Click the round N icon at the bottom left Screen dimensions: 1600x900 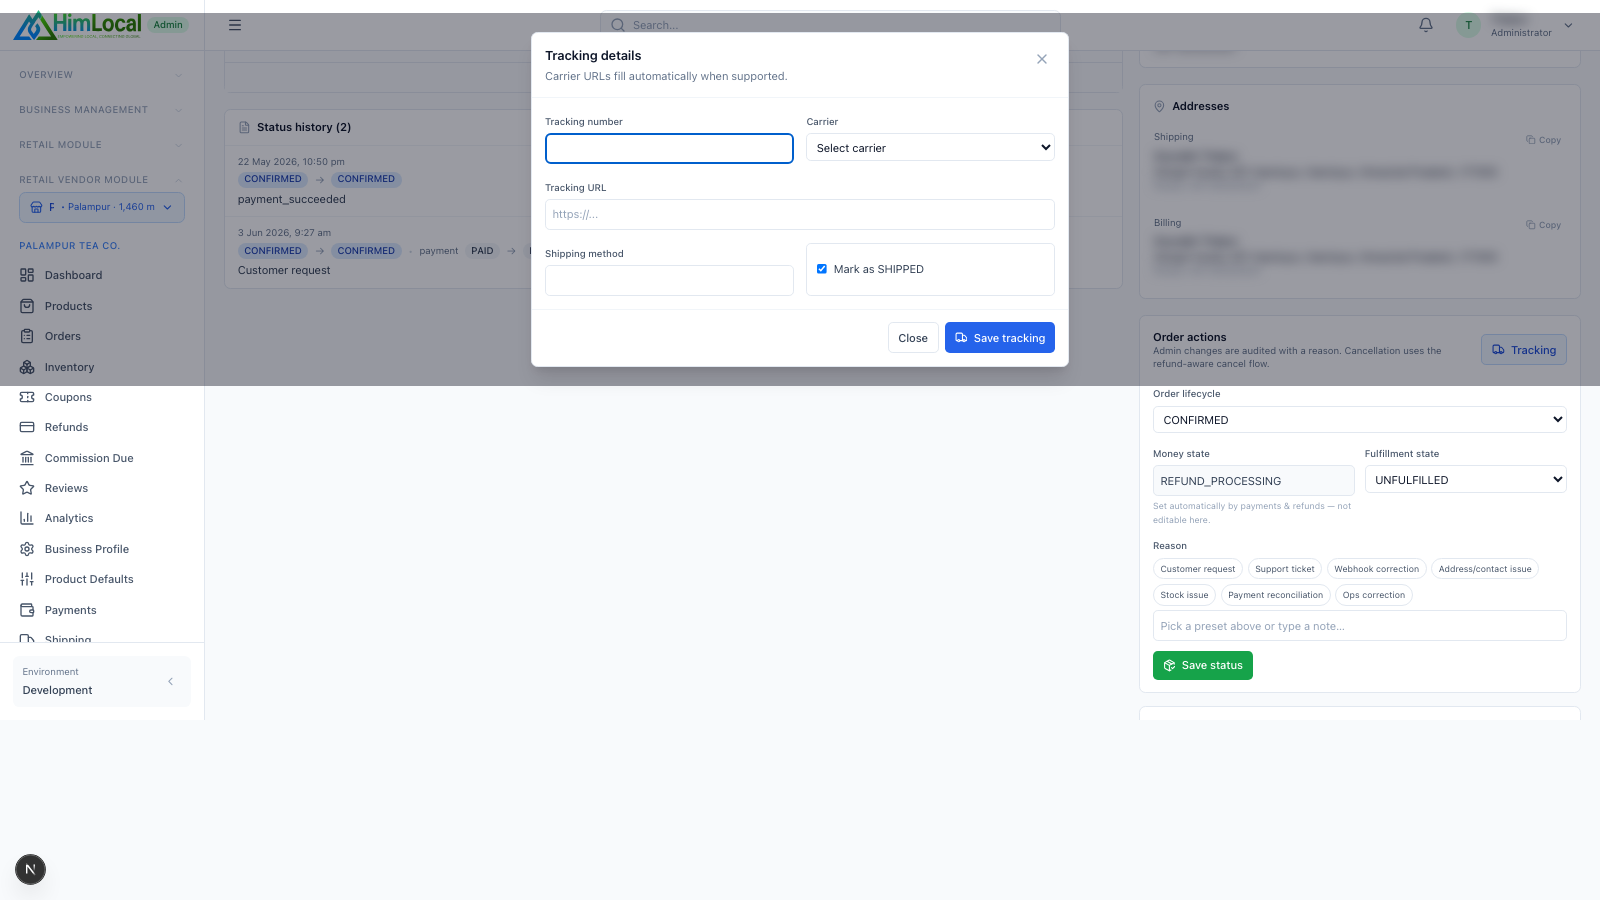pyautogui.click(x=31, y=870)
